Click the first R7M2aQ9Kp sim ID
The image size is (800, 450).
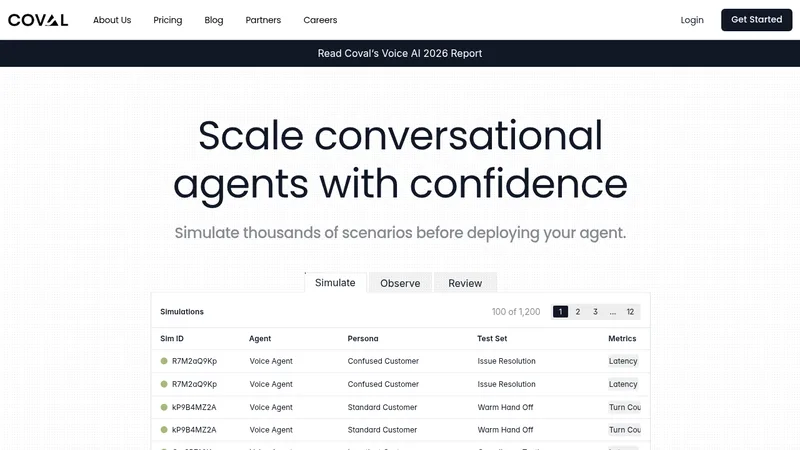[194, 361]
